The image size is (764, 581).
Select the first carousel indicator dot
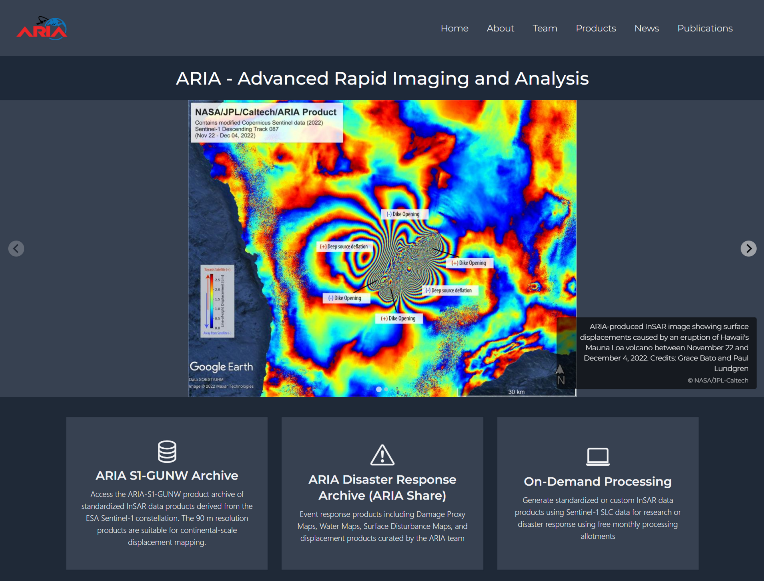tap(379, 389)
